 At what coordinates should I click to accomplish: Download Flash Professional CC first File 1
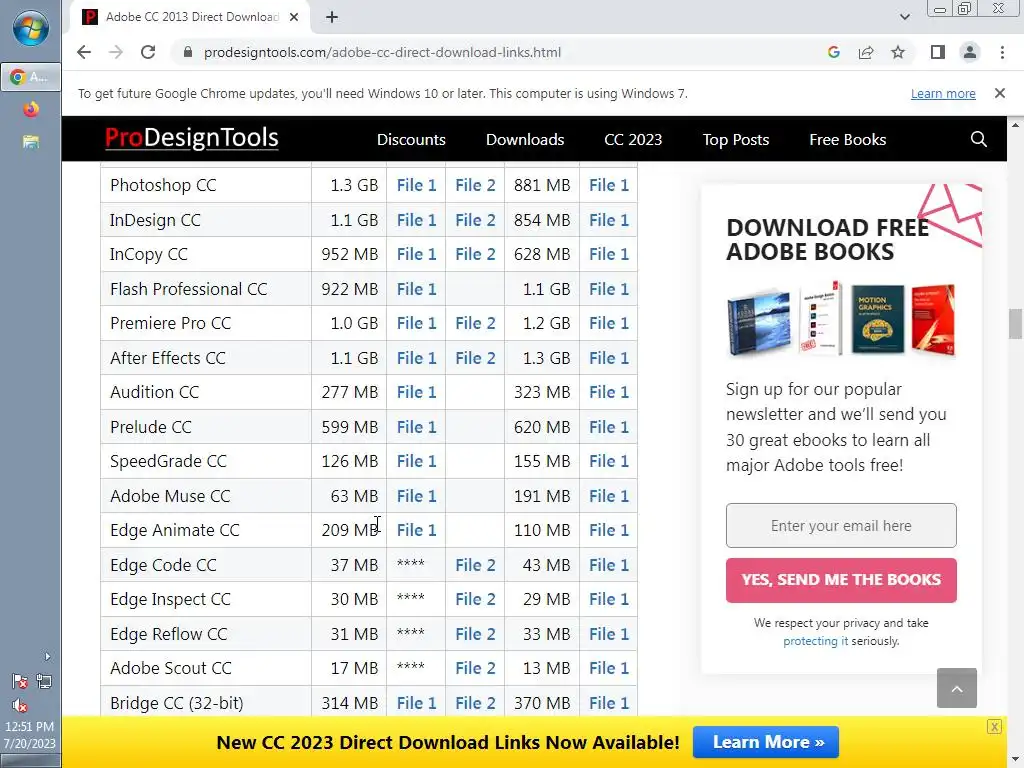417,289
